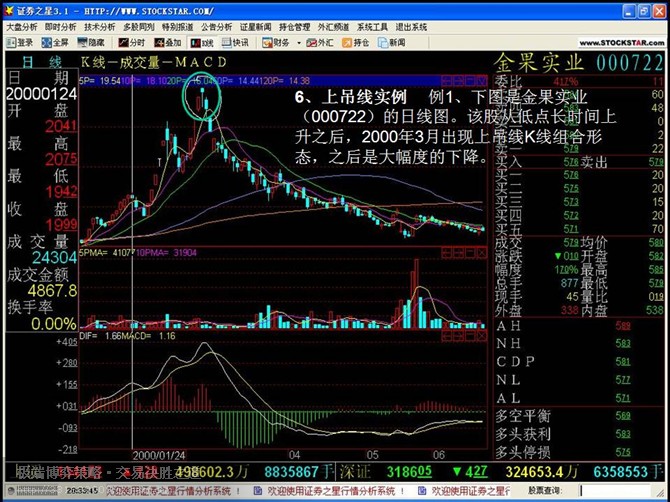Click the 退出系统 menu item
Image resolution: width=670 pixels, height=502 pixels.
[x=411, y=27]
